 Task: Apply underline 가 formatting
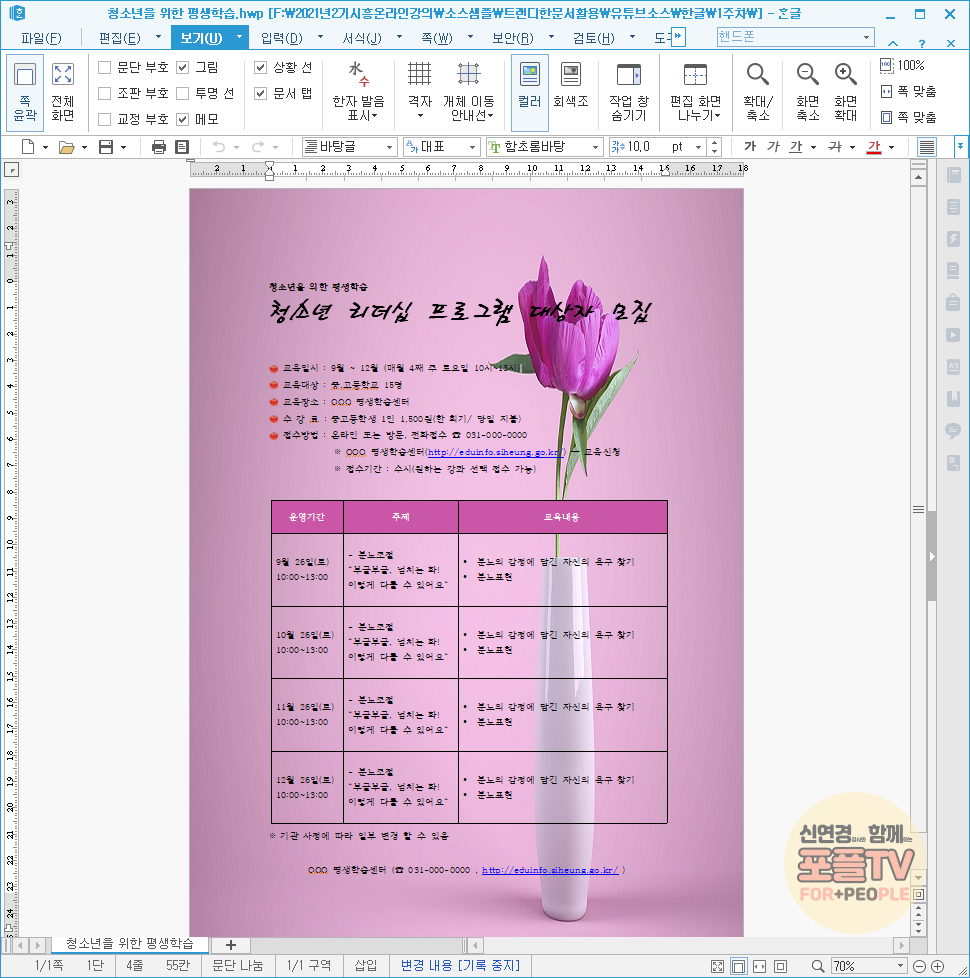pos(796,147)
